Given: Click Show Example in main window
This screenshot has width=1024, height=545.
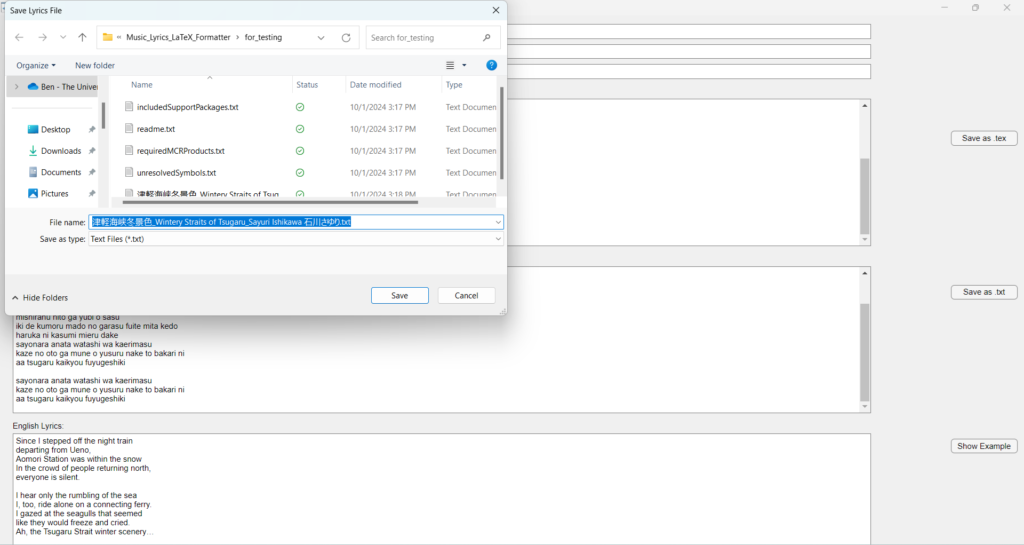Looking at the screenshot, I should (984, 446).
